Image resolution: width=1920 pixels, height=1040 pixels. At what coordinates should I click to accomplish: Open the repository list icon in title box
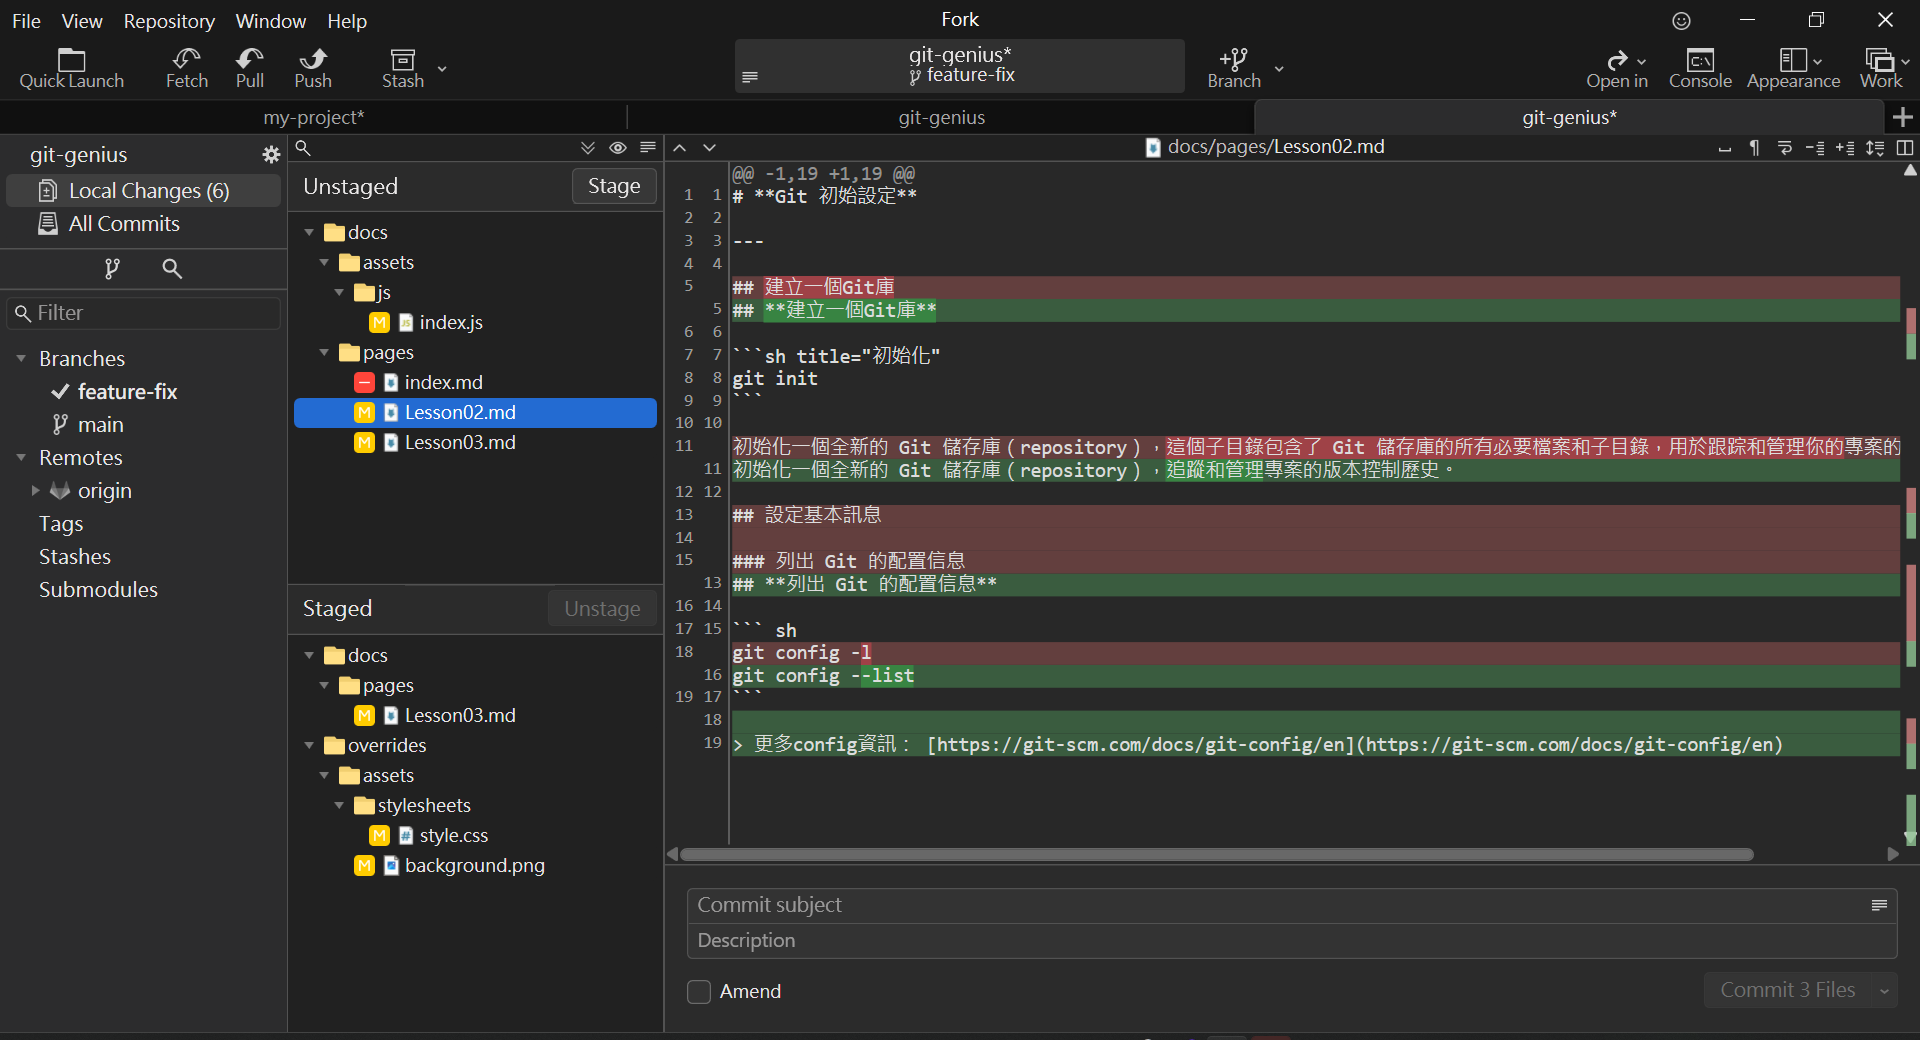click(750, 77)
